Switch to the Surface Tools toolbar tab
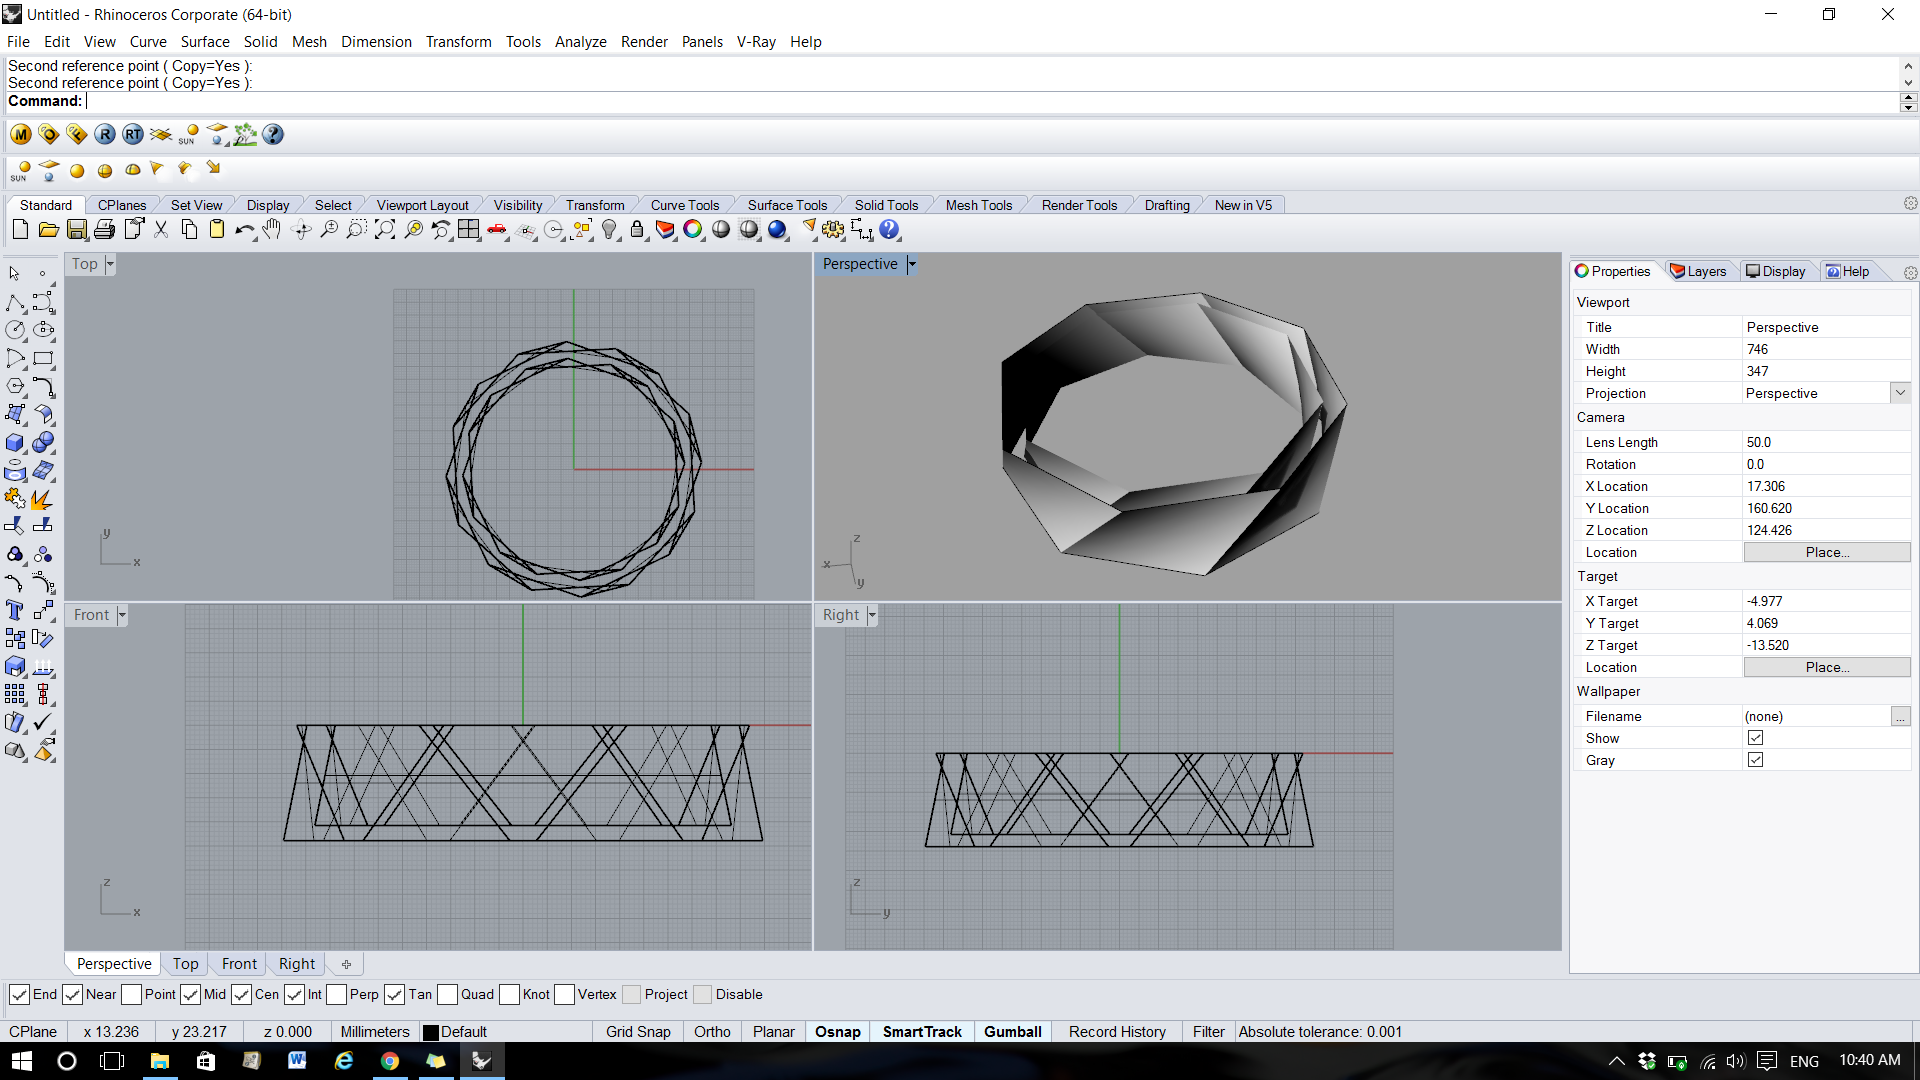Viewport: 1920px width, 1080px height. tap(787, 205)
